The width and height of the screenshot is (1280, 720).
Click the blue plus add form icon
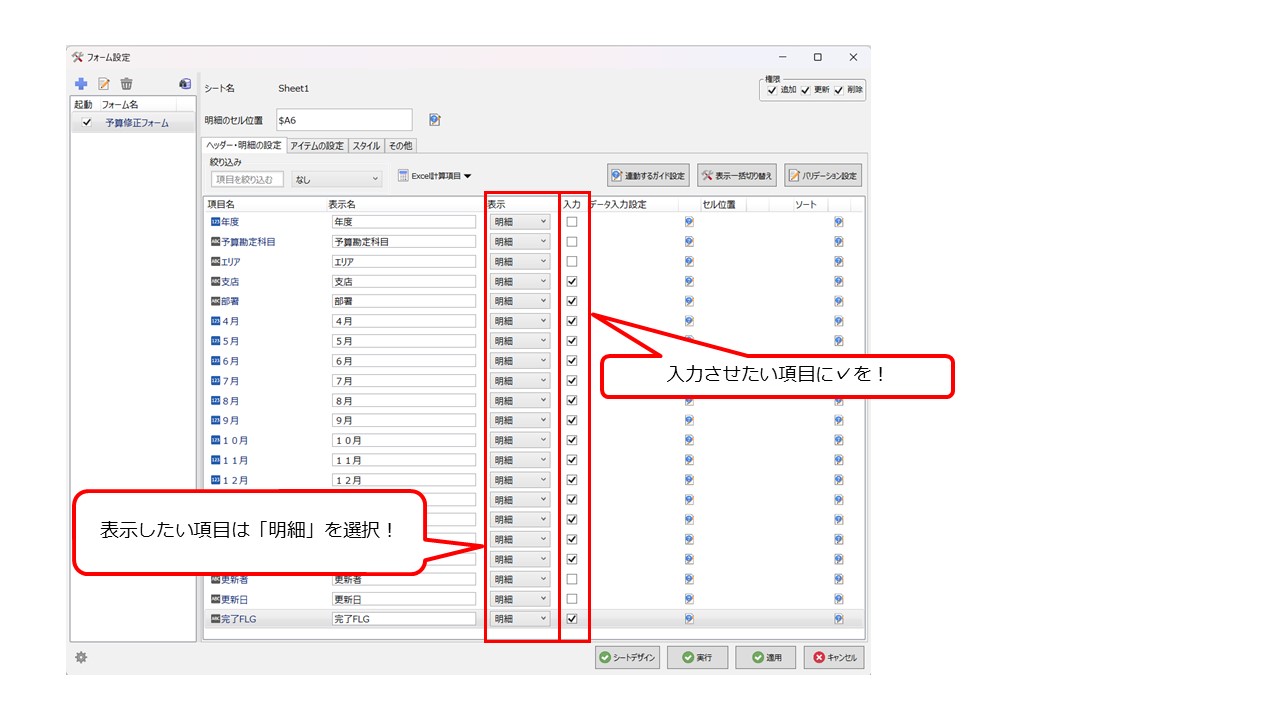coord(81,84)
